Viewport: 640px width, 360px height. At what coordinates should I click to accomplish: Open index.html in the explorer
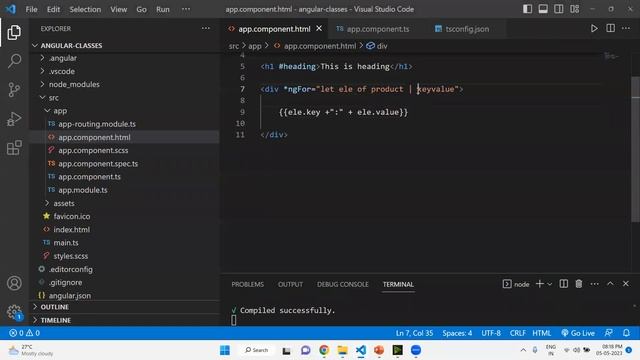pos(71,229)
